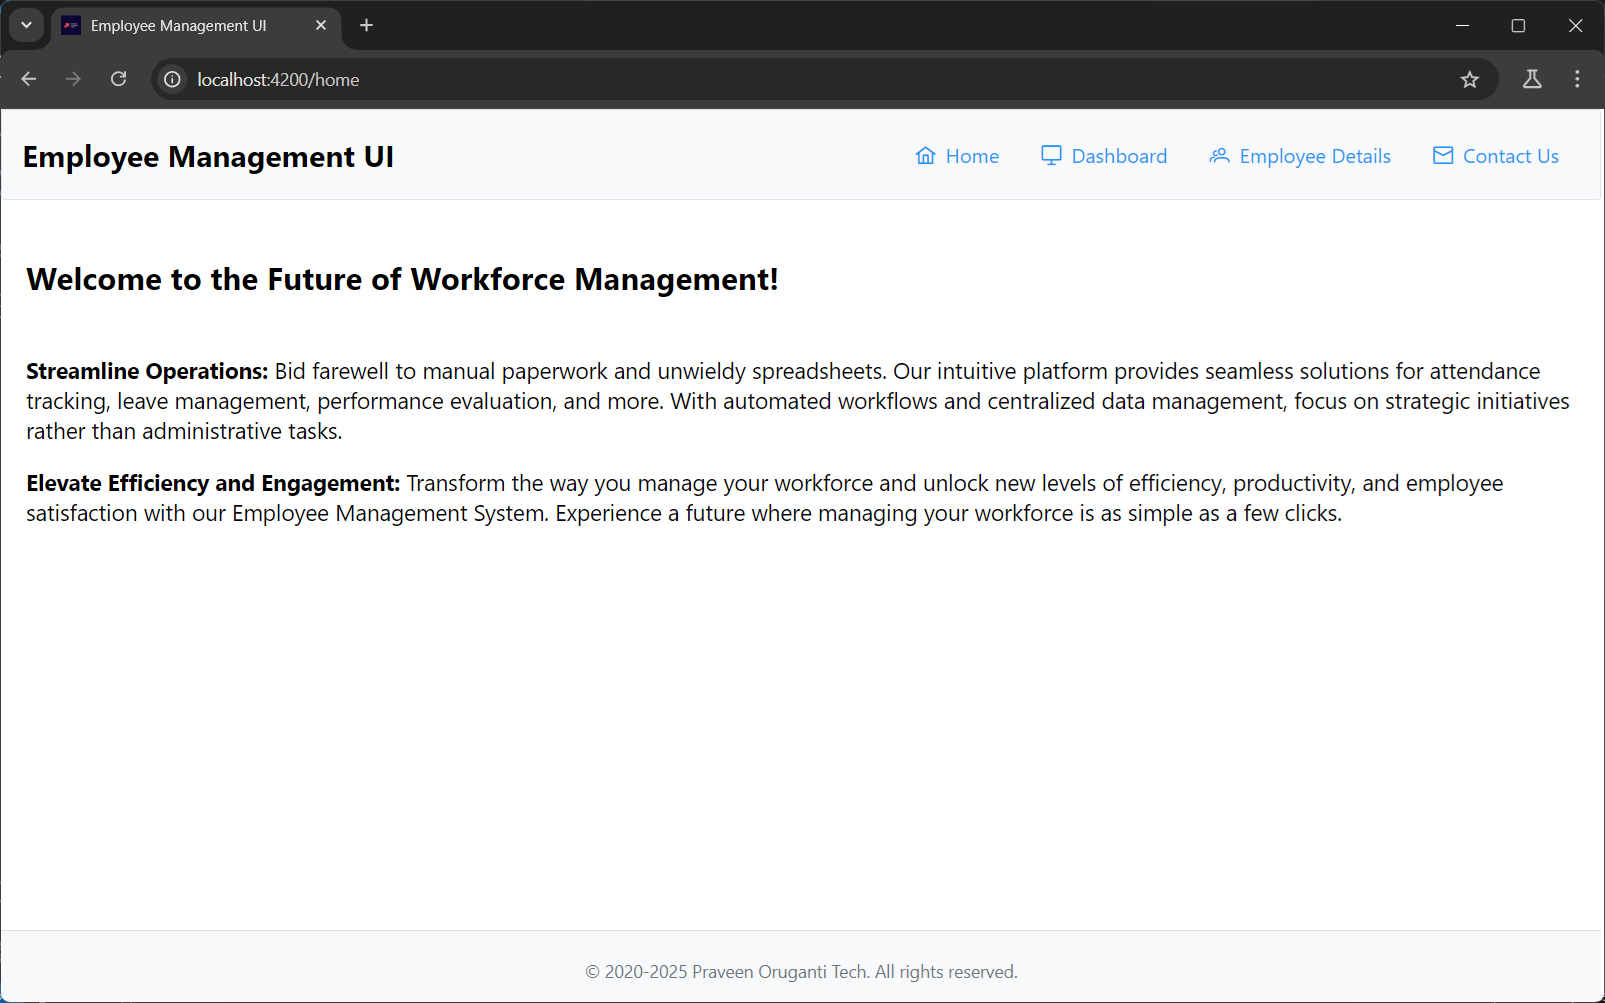Open the Home nav link
1605x1003 pixels.
click(x=957, y=156)
